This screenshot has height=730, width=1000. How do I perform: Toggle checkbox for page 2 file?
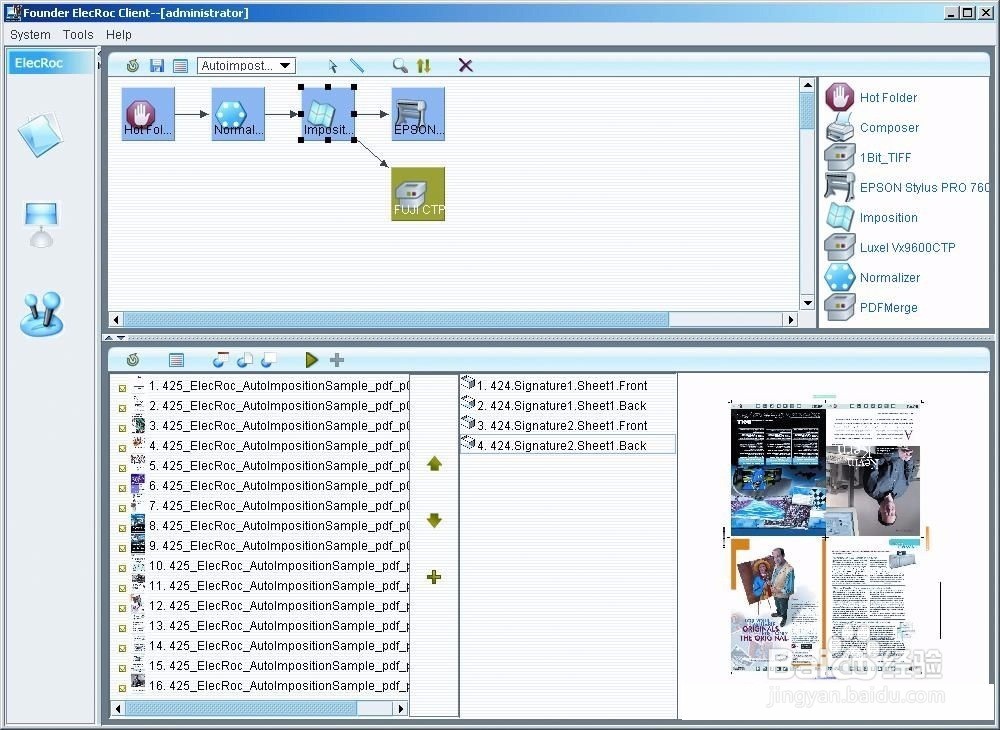point(122,408)
